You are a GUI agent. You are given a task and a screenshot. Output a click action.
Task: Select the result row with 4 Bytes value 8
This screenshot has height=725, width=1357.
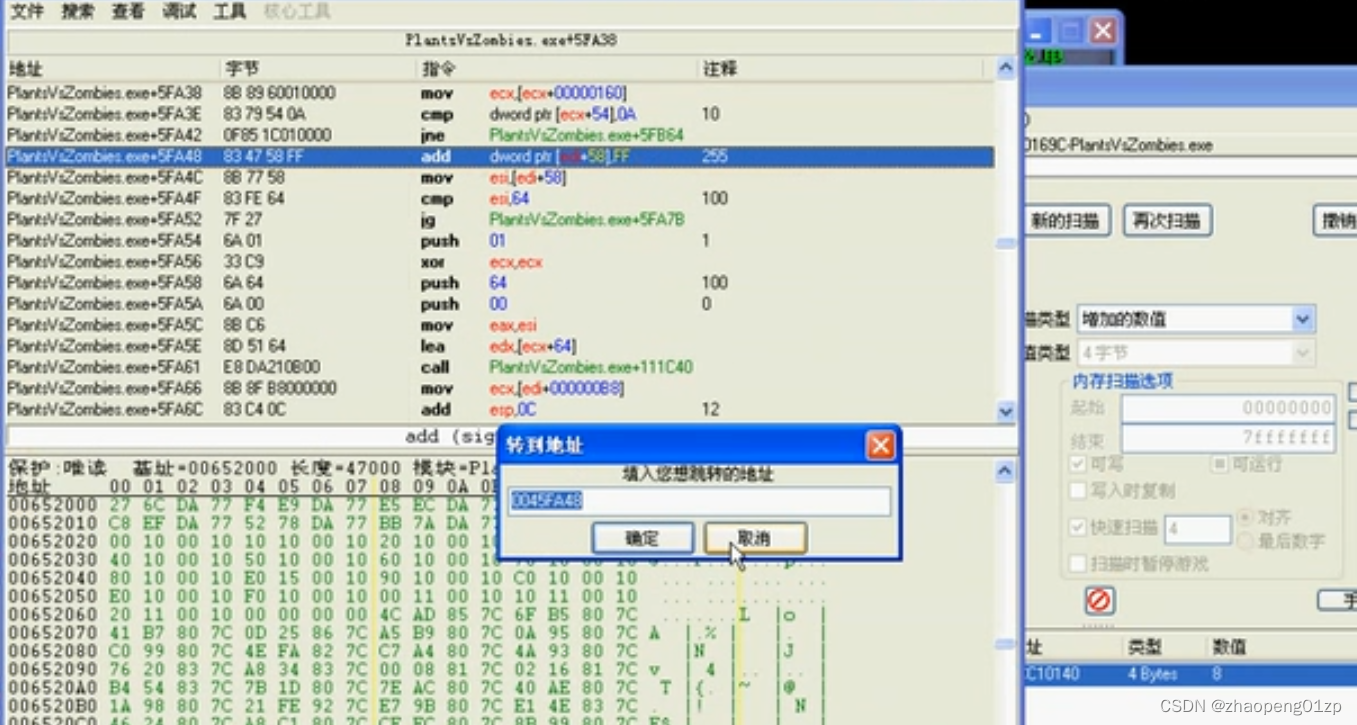[x=1190, y=674]
